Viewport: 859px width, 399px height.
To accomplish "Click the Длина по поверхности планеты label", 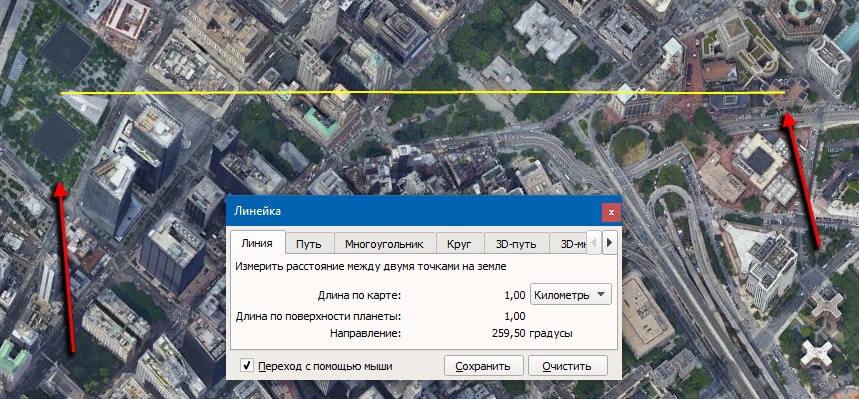I will click(x=318, y=316).
